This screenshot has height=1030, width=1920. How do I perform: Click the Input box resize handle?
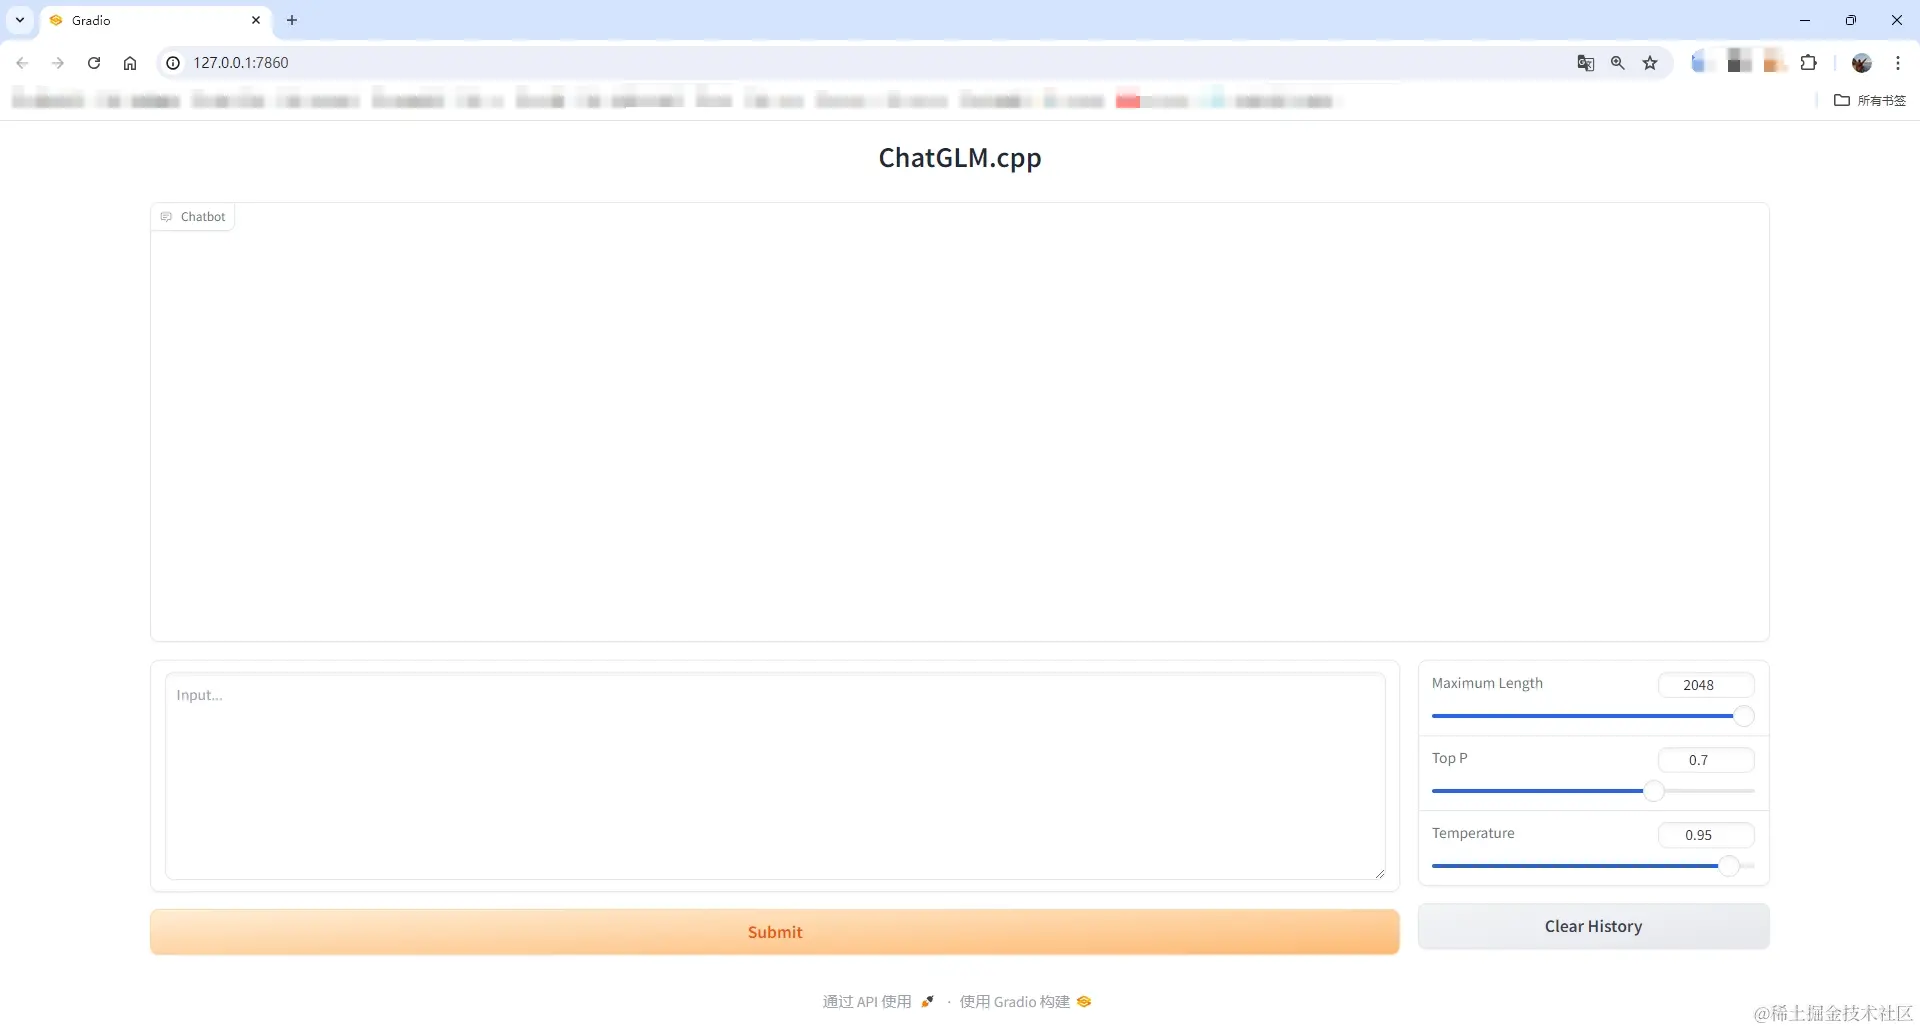click(x=1379, y=873)
